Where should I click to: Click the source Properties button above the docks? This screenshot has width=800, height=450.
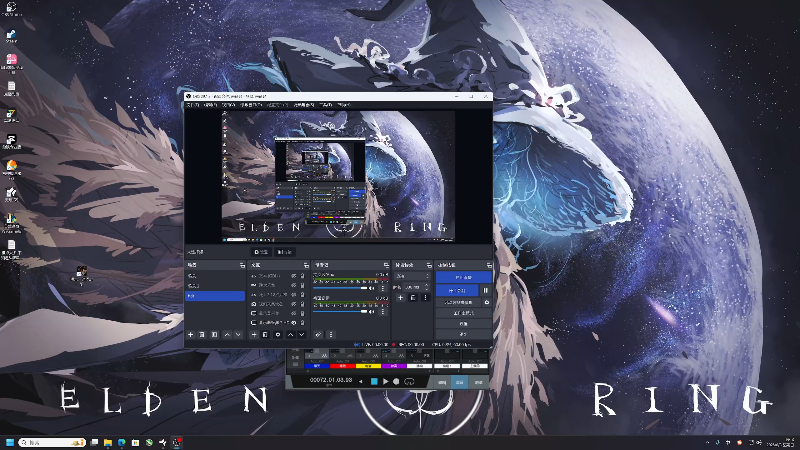click(262, 252)
